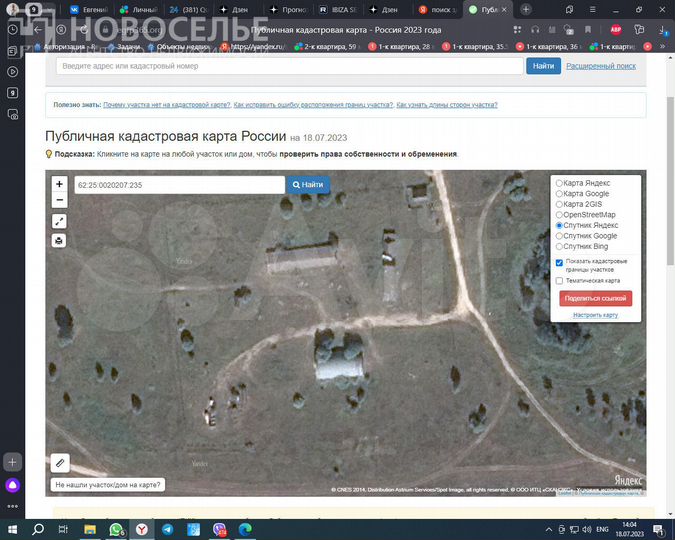Open link Почему участка нет на кадастровой карте
The width and height of the screenshot is (675, 540).
[167, 105]
